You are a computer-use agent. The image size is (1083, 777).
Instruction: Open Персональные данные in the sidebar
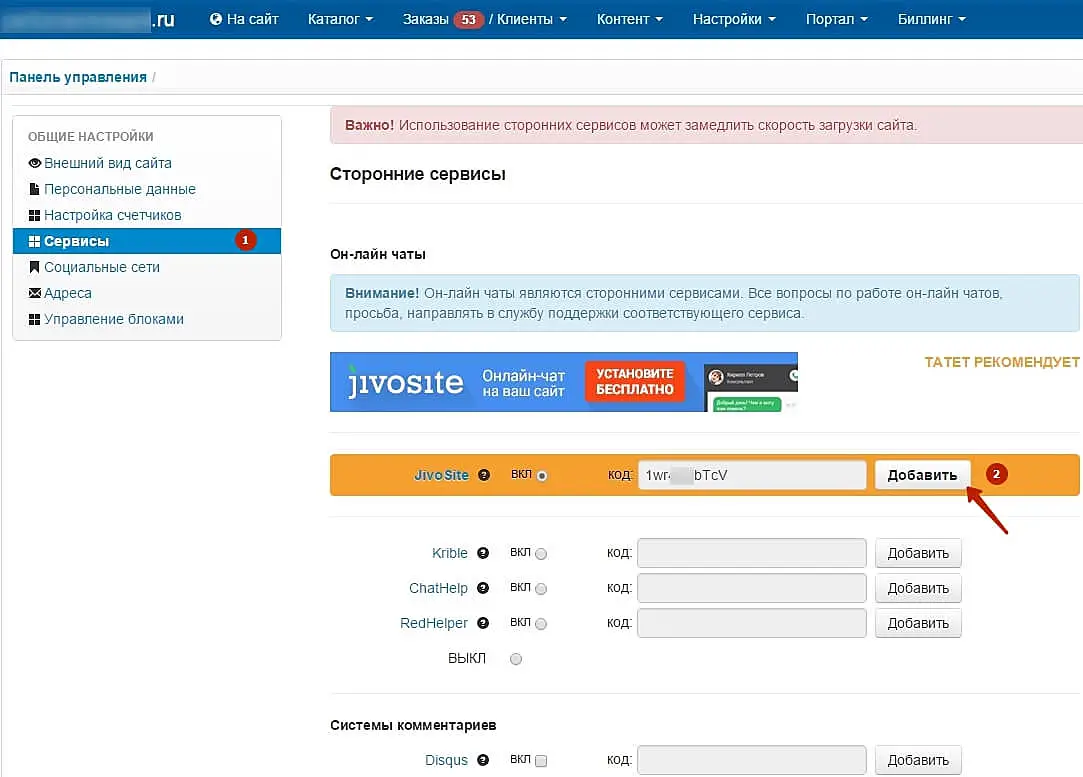(119, 189)
